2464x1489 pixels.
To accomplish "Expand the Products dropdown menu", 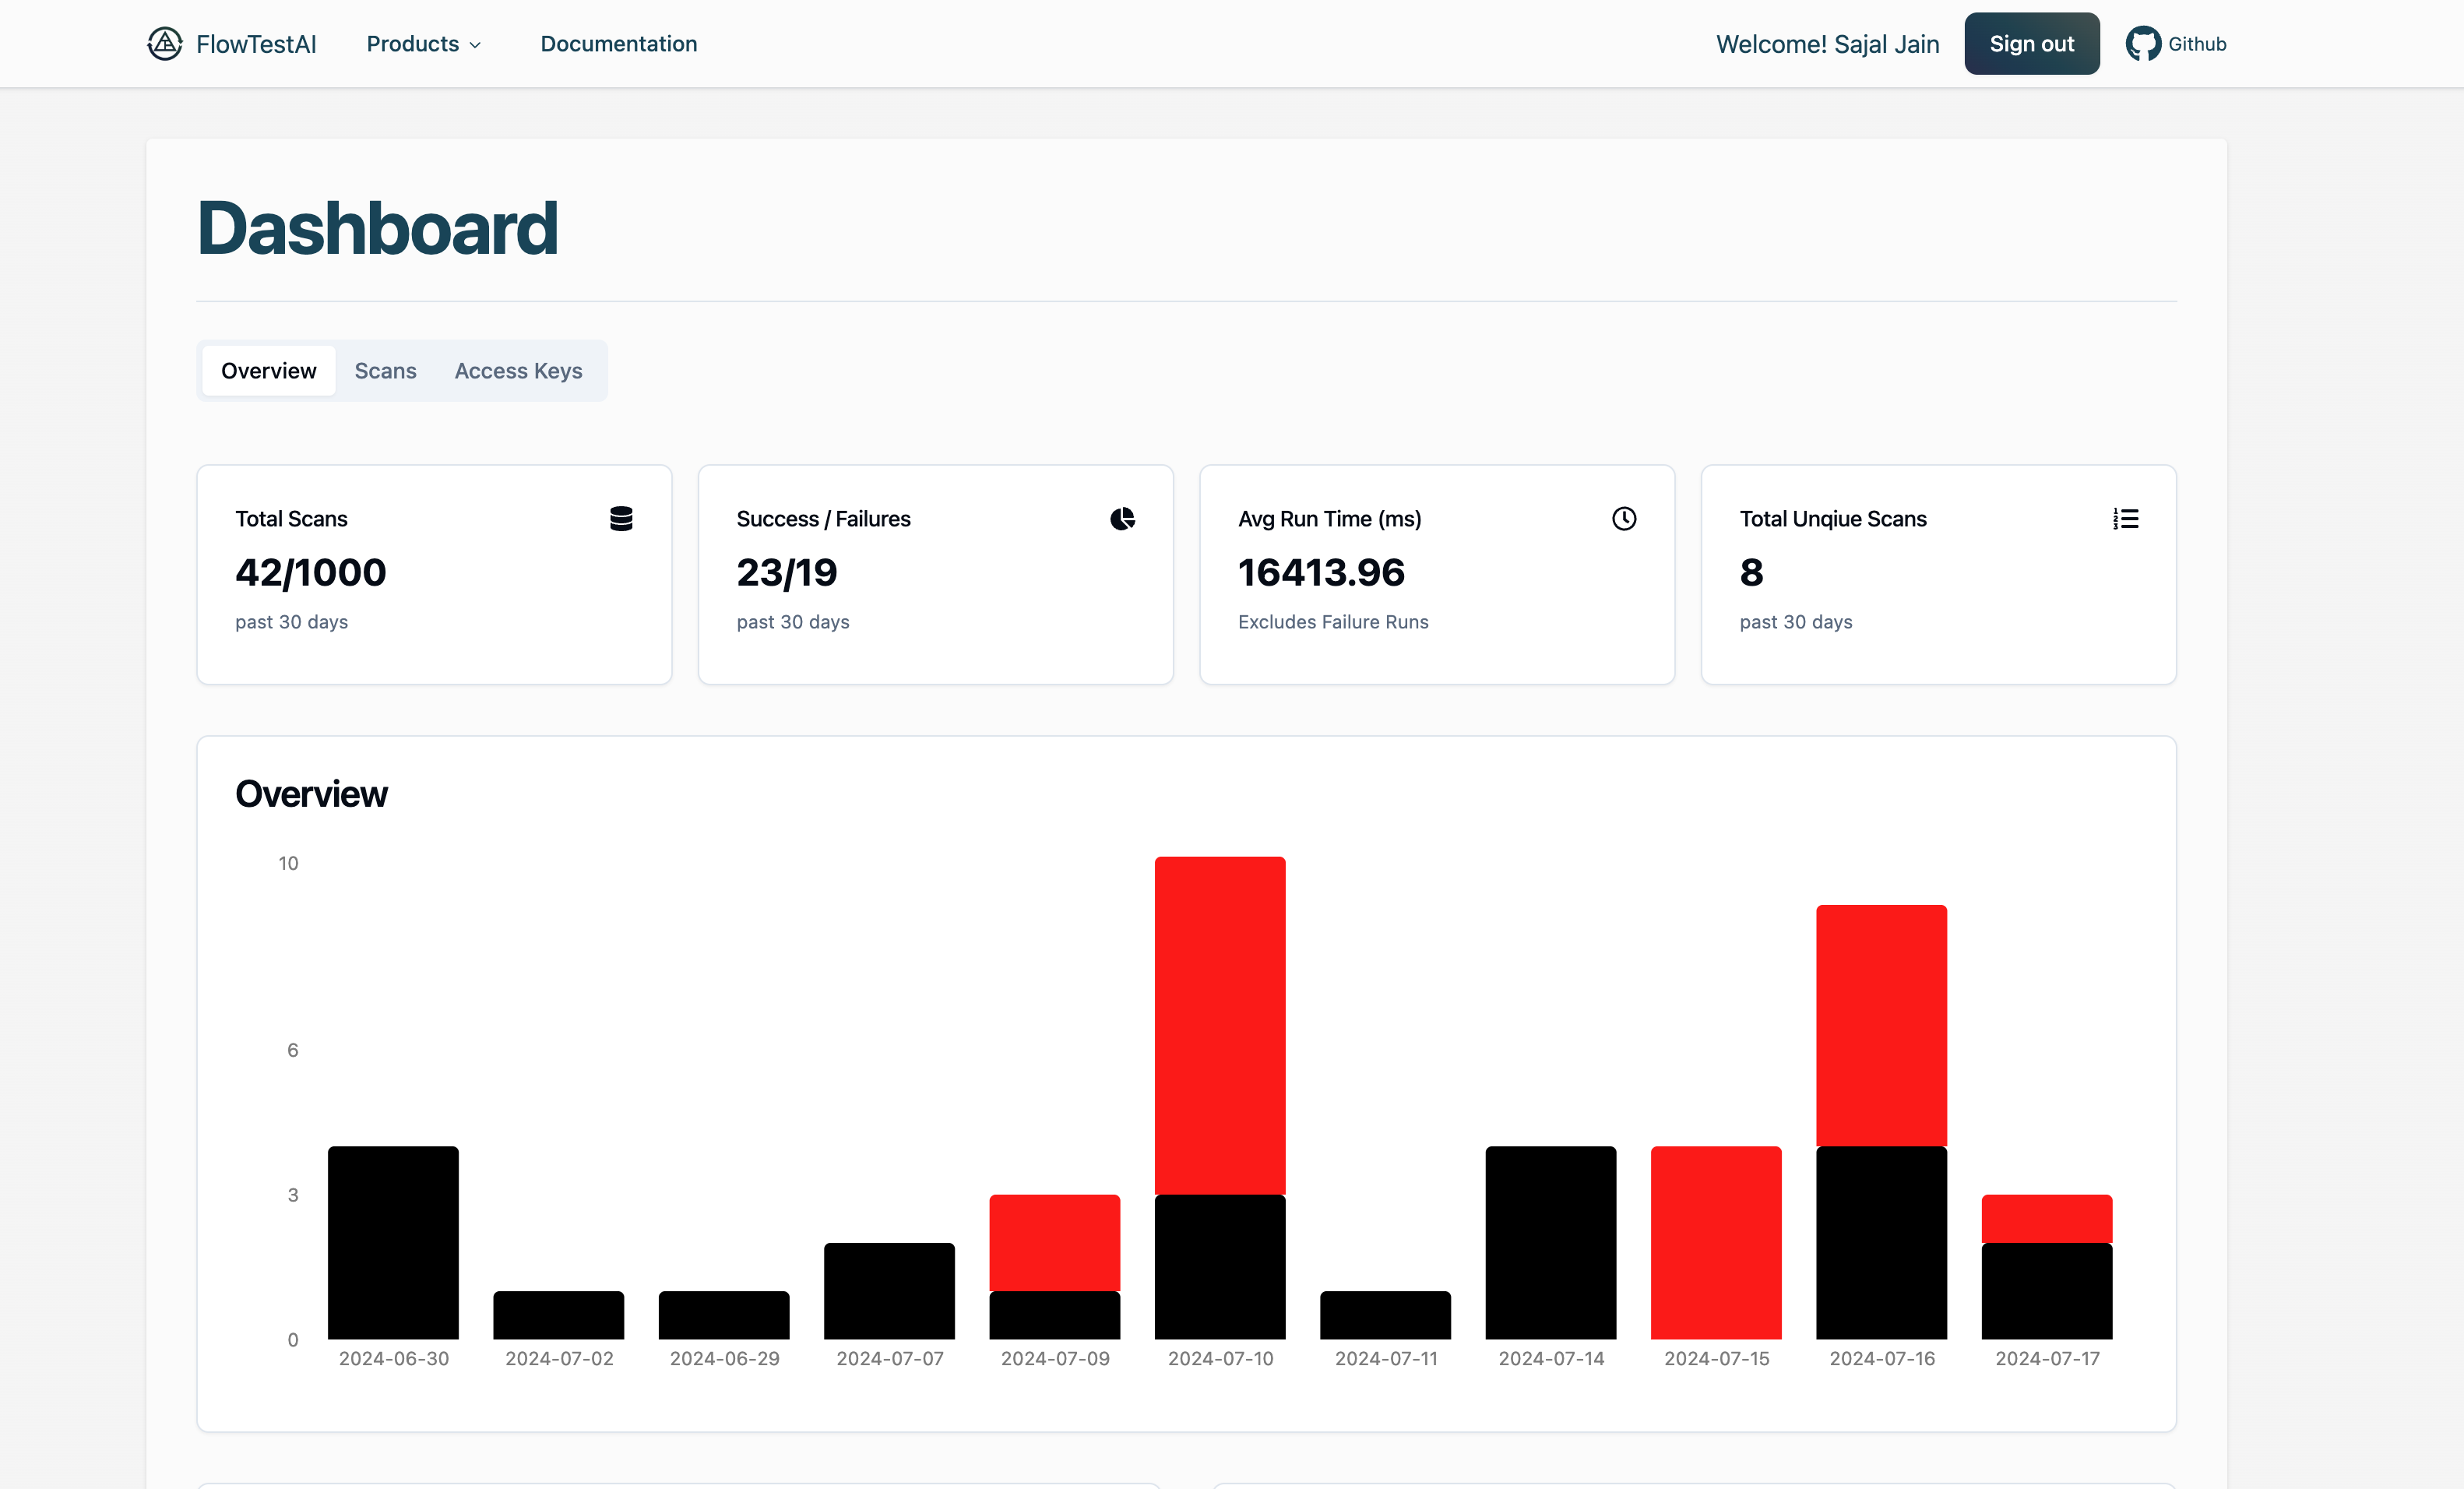I will 413,44.
